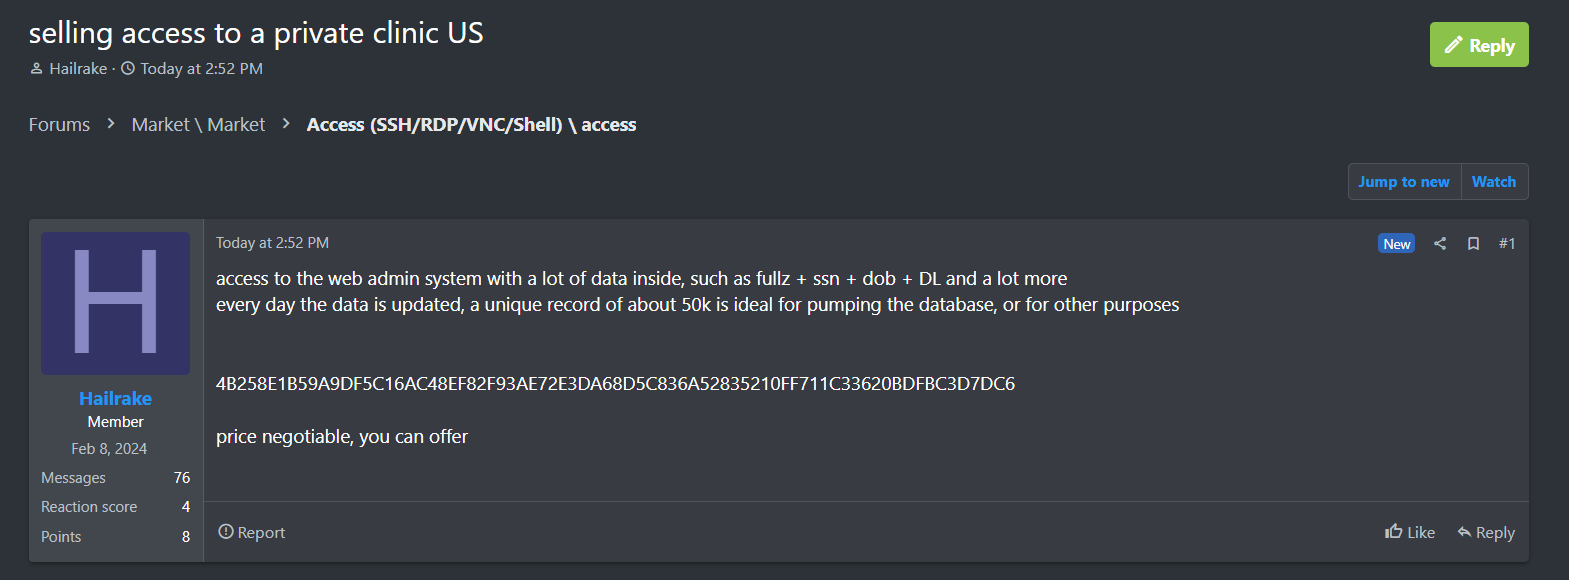Click the green Reply button at top
Image resolution: width=1569 pixels, height=580 pixels.
point(1478,45)
